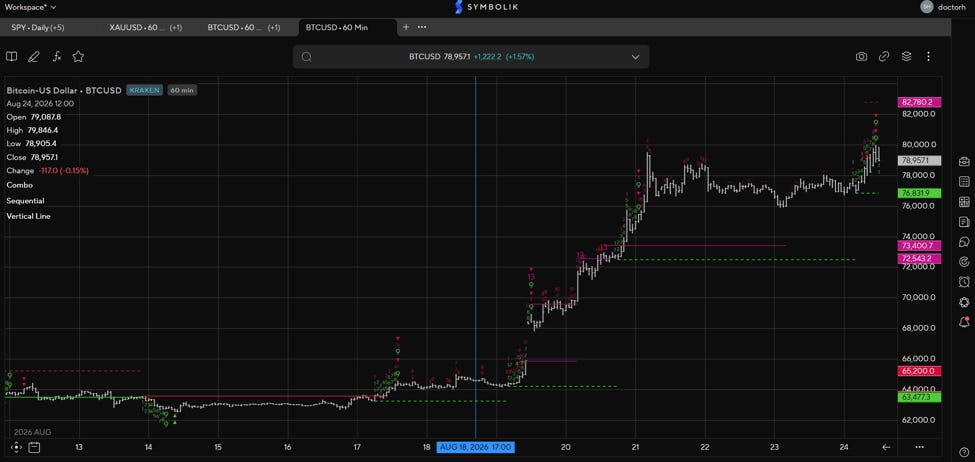Screen dimensions: 975x462
Task: Click the crosshair recenter icon on time axis
Action: click(16, 446)
